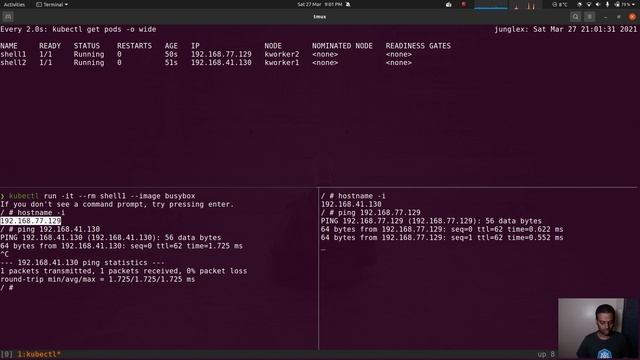Click the junglex timestamp in watch header
640x360 pixels.
566,29
